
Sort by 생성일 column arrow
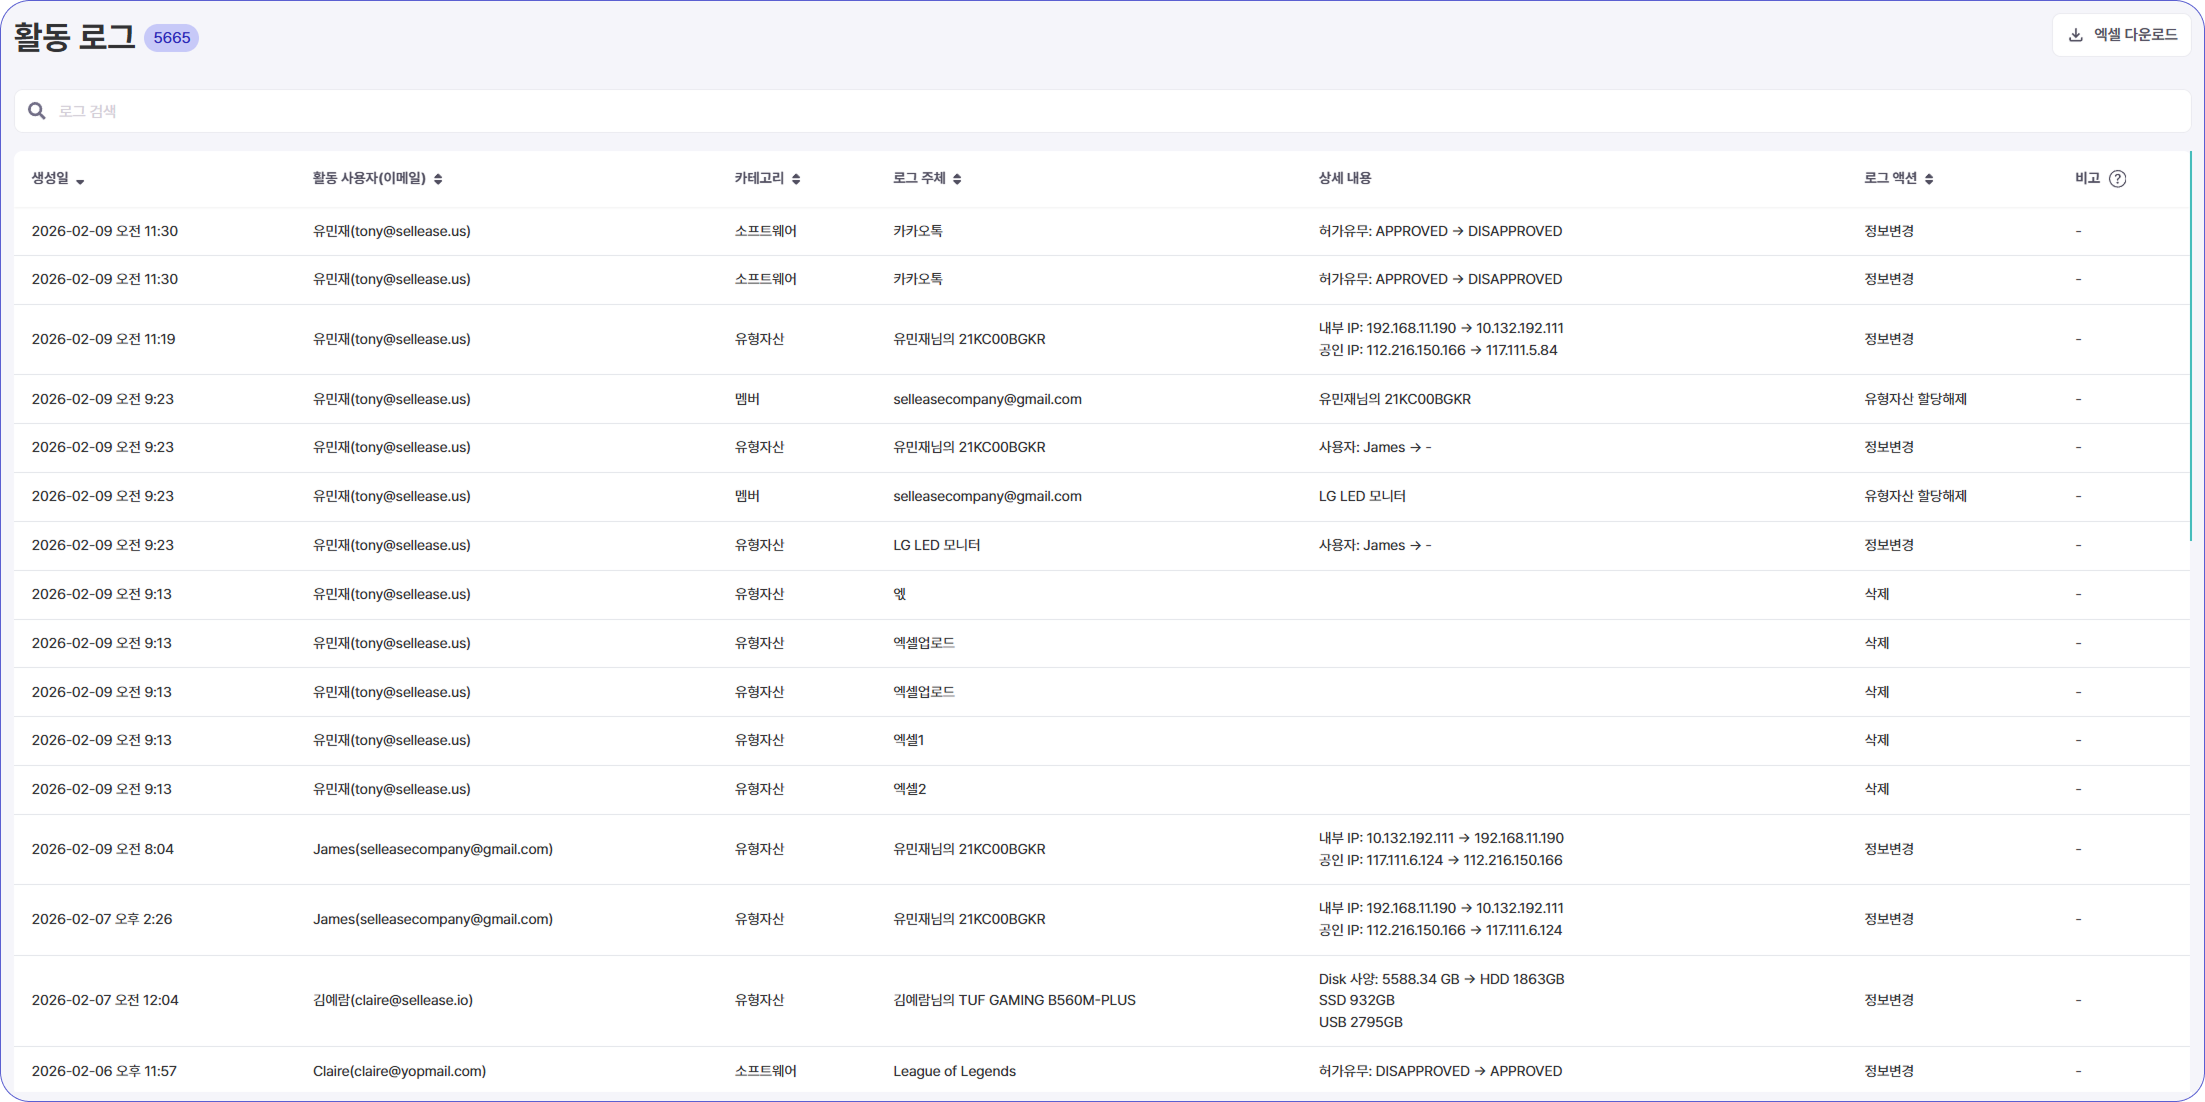pyautogui.click(x=80, y=181)
